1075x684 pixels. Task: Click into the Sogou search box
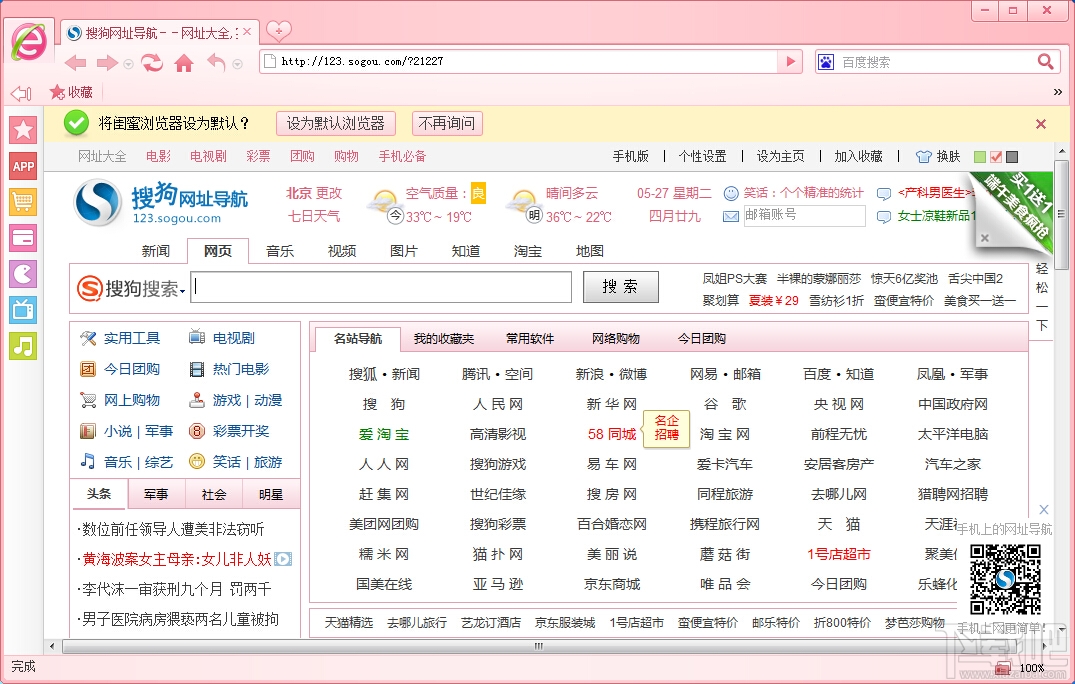click(381, 286)
